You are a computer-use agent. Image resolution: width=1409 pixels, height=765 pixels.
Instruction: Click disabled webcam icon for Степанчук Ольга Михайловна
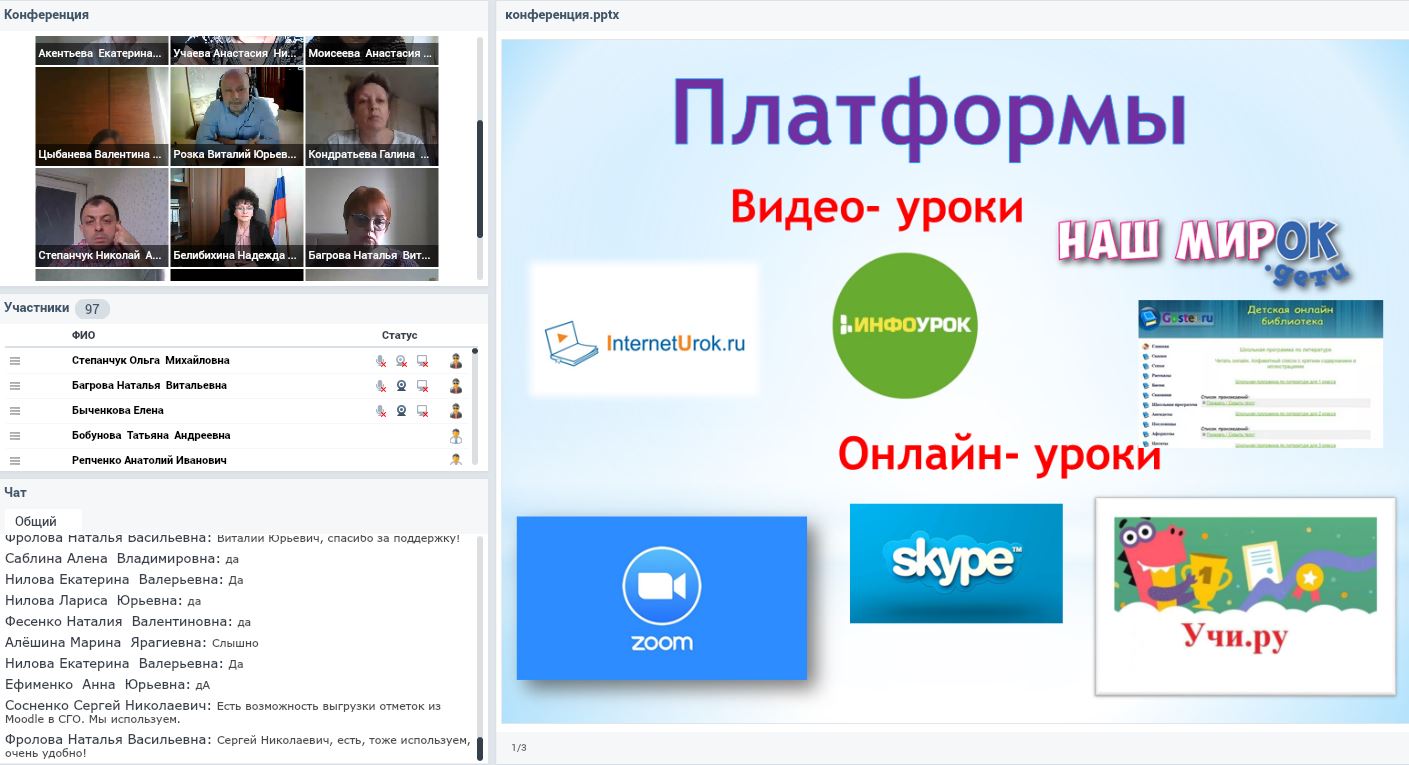pyautogui.click(x=401, y=361)
